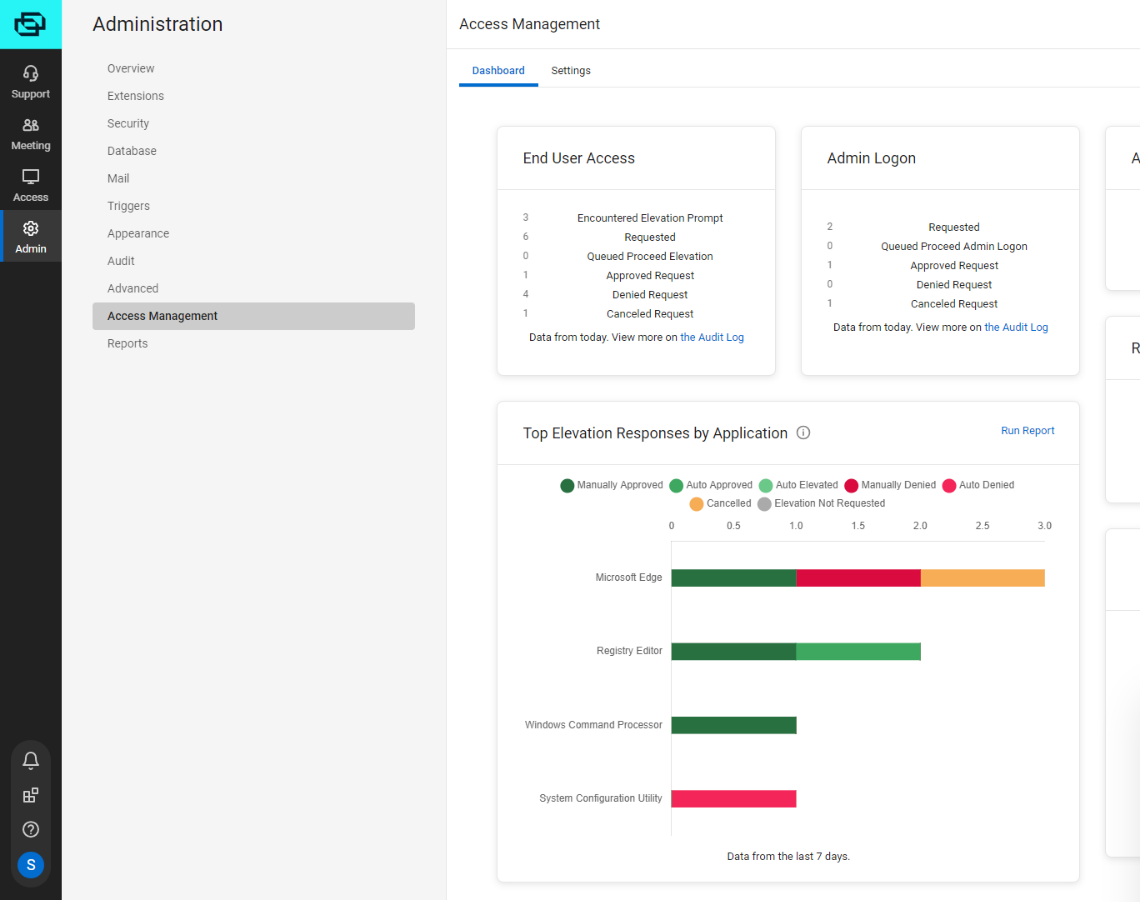Open the Security admin page

(x=128, y=124)
